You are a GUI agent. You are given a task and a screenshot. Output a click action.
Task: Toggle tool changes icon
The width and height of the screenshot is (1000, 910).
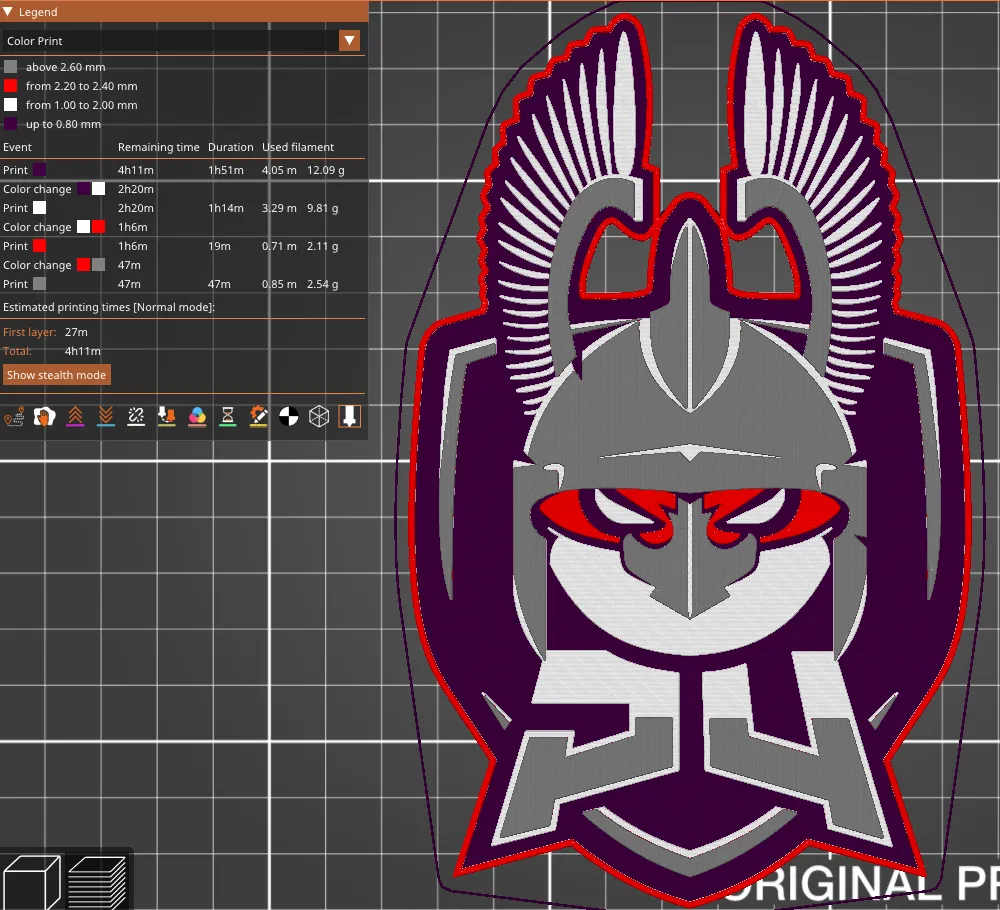click(x=166, y=416)
